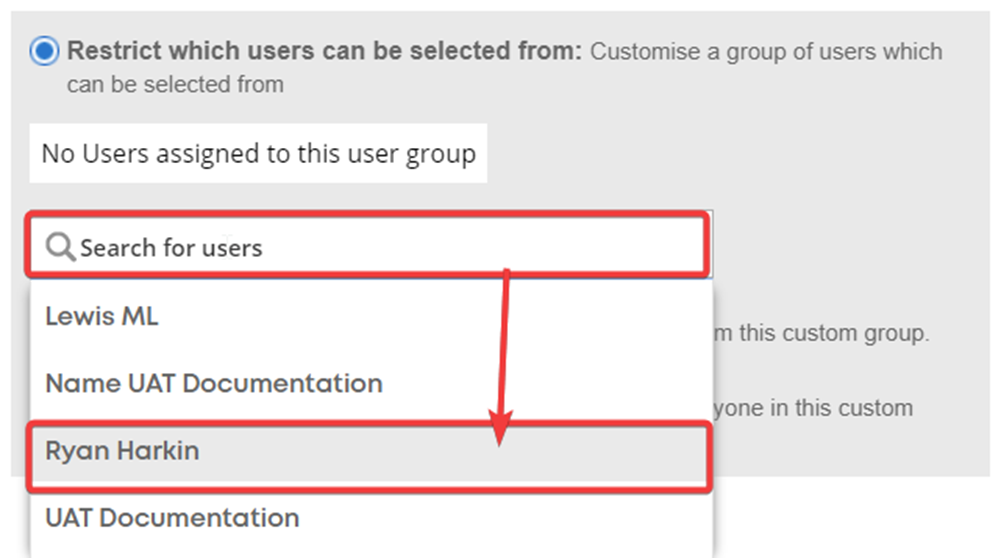
Task: Click the bold Restrict which users label
Action: point(324,50)
